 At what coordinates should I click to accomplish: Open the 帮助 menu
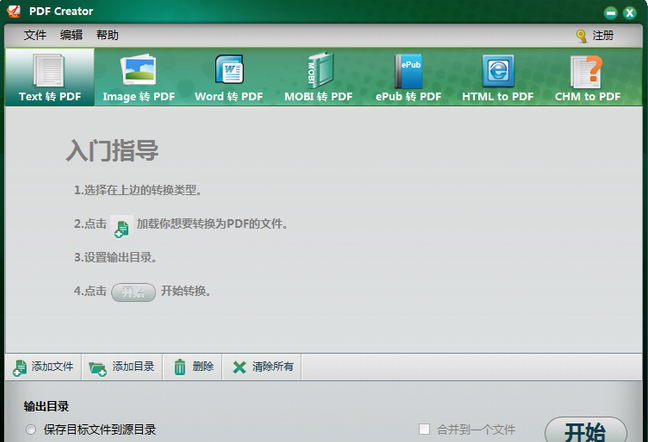click(x=107, y=35)
